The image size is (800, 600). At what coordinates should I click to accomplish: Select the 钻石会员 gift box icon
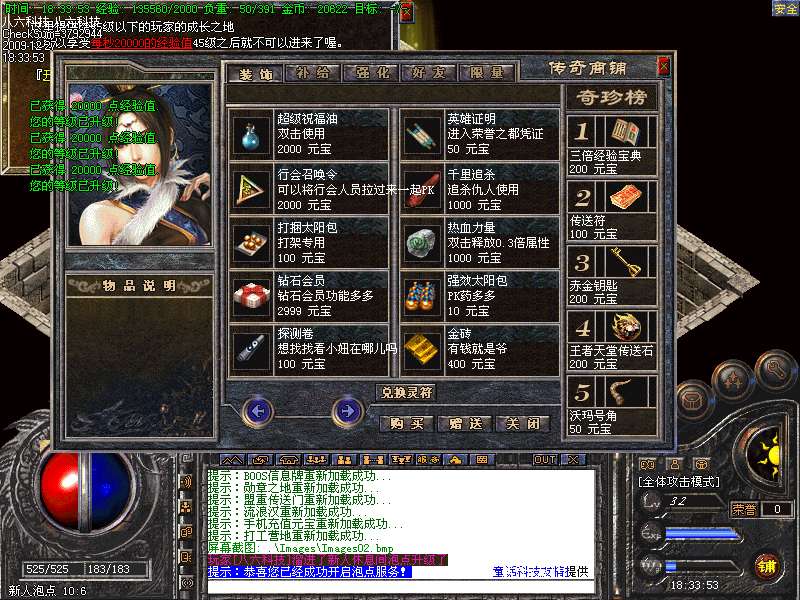coord(251,294)
